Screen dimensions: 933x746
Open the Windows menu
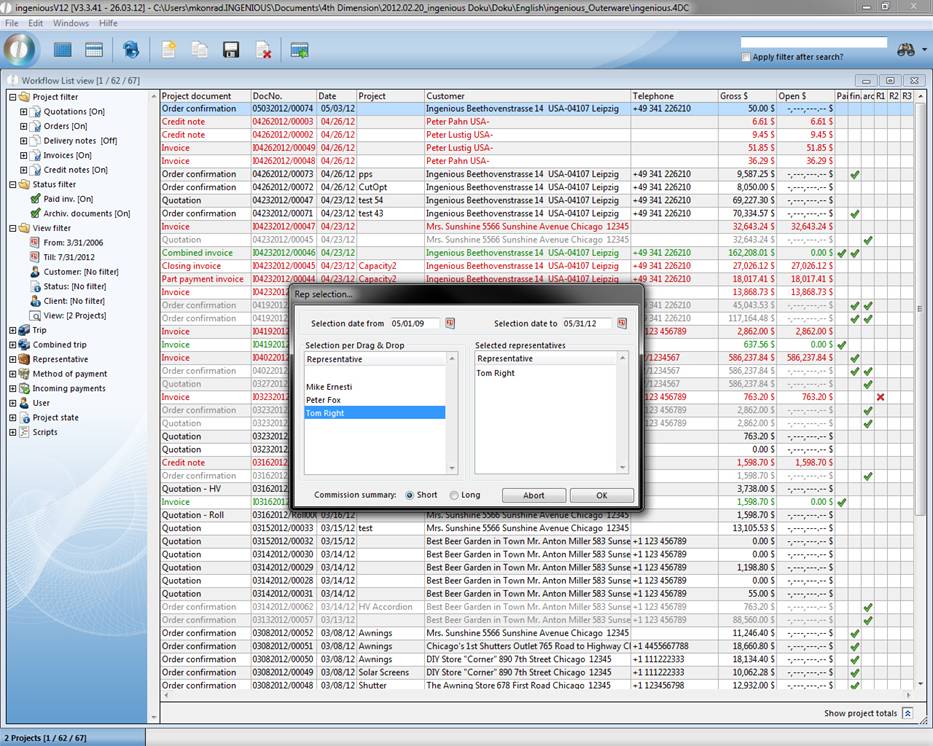(x=70, y=22)
